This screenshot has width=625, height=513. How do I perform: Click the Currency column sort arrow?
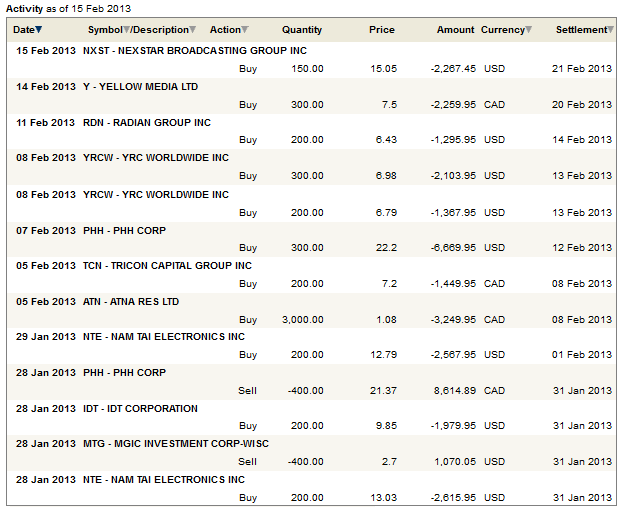click(530, 30)
